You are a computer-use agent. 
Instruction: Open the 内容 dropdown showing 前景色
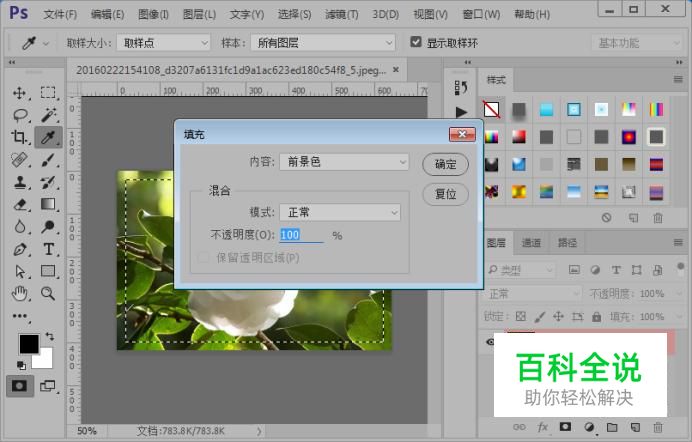[x=344, y=162]
